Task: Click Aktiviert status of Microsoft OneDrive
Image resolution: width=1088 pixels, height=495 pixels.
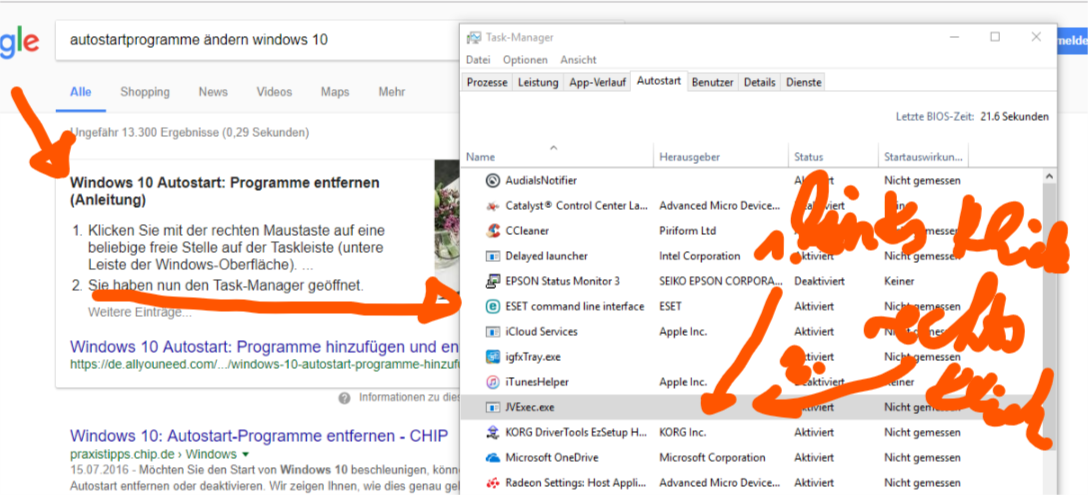Action: coord(814,458)
